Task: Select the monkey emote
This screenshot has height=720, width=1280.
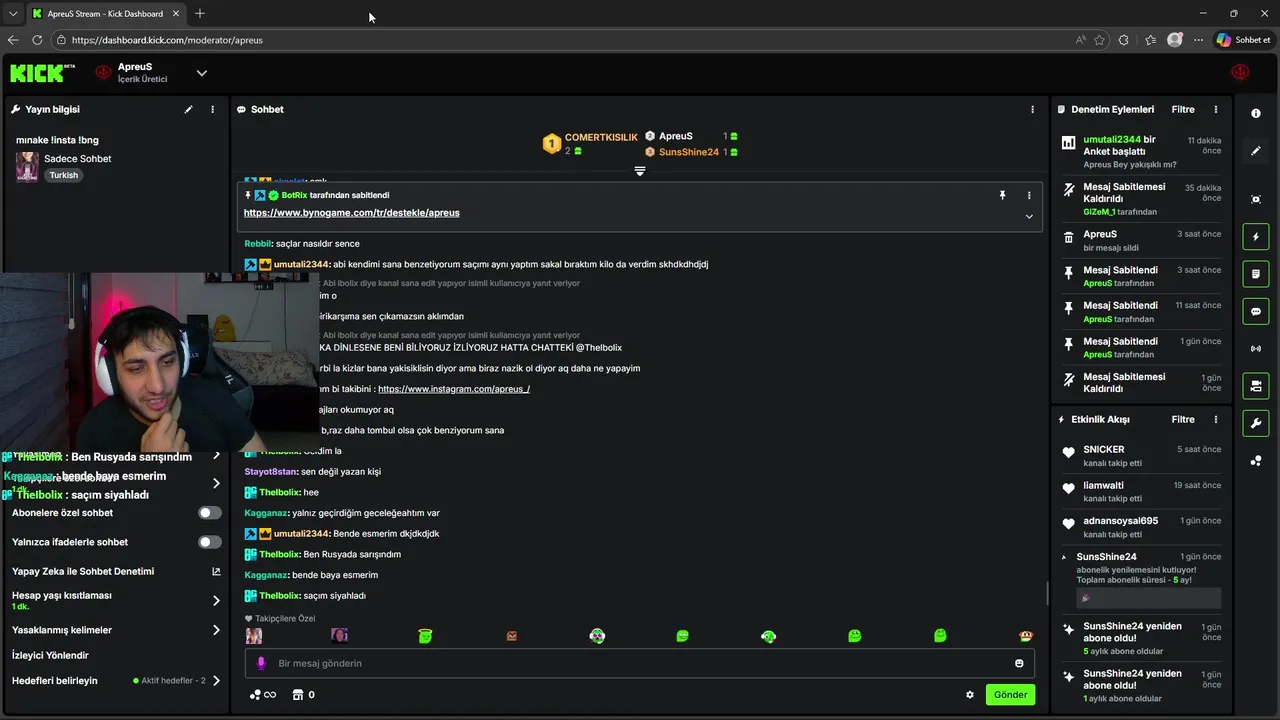Action: [x=1026, y=636]
